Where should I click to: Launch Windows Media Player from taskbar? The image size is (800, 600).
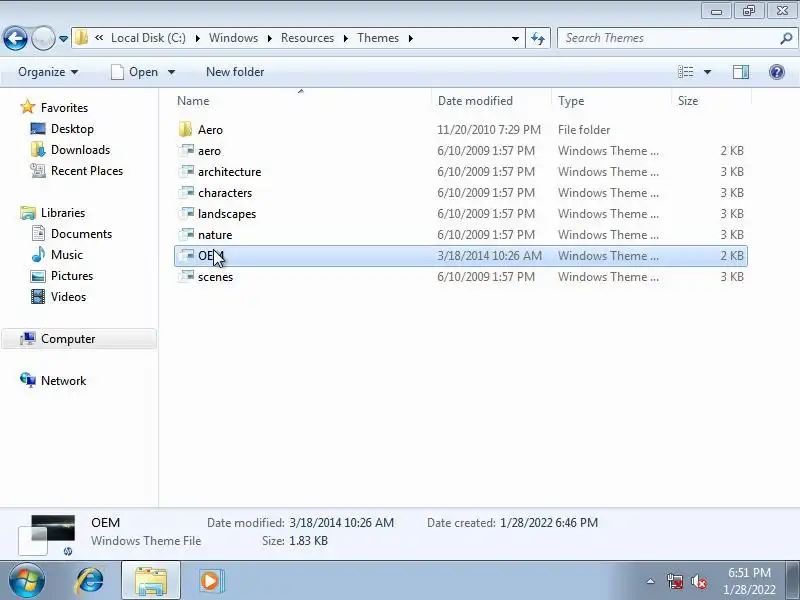pos(210,581)
